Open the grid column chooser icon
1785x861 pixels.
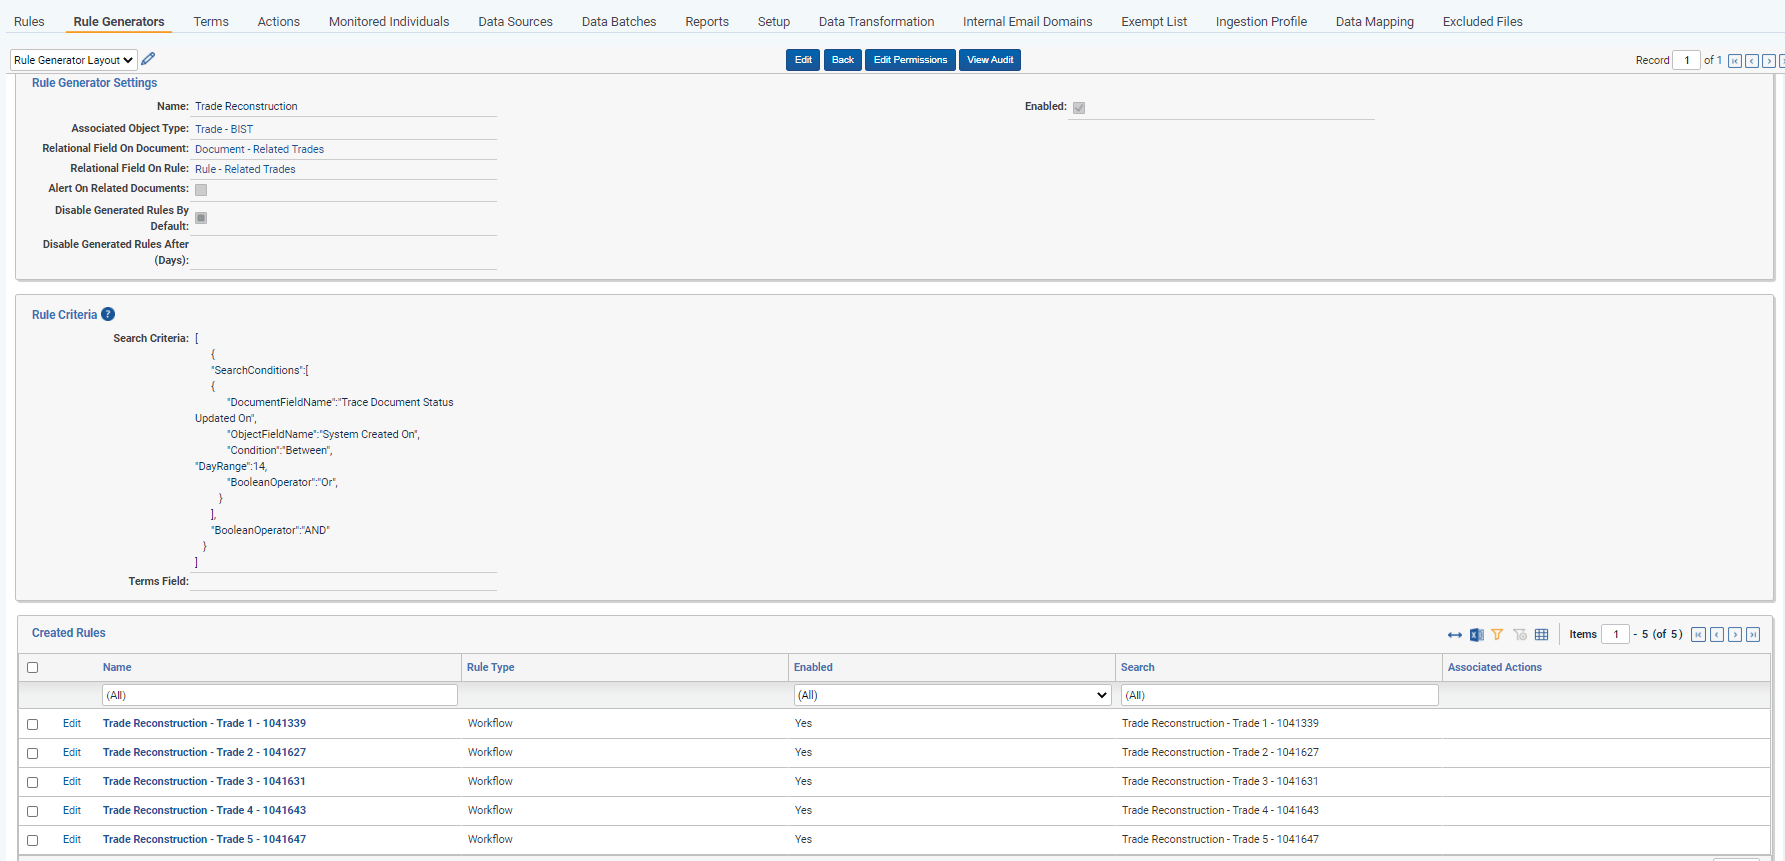pyautogui.click(x=1541, y=635)
